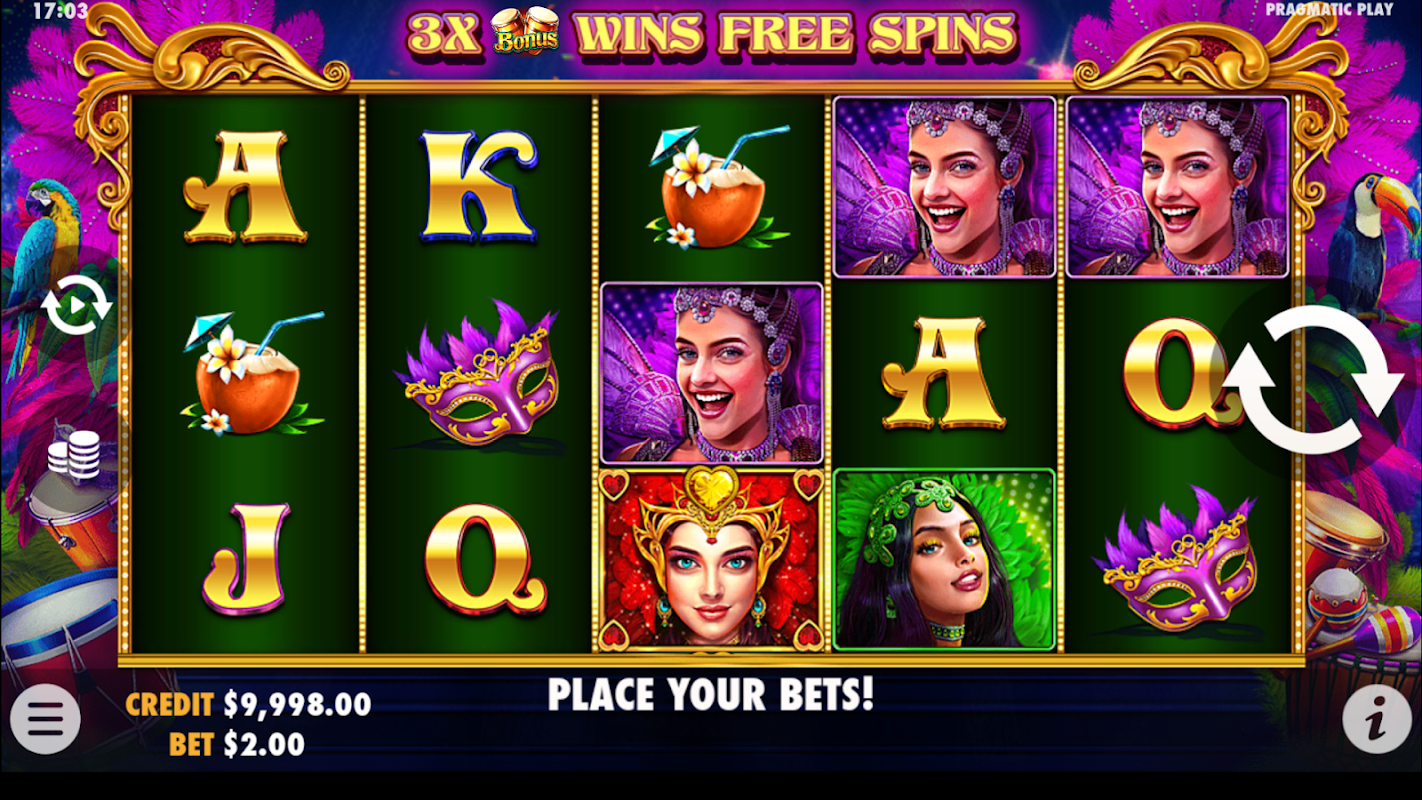Click the Bonus drums icon in banner
1422x800 pixels.
[x=524, y=32]
